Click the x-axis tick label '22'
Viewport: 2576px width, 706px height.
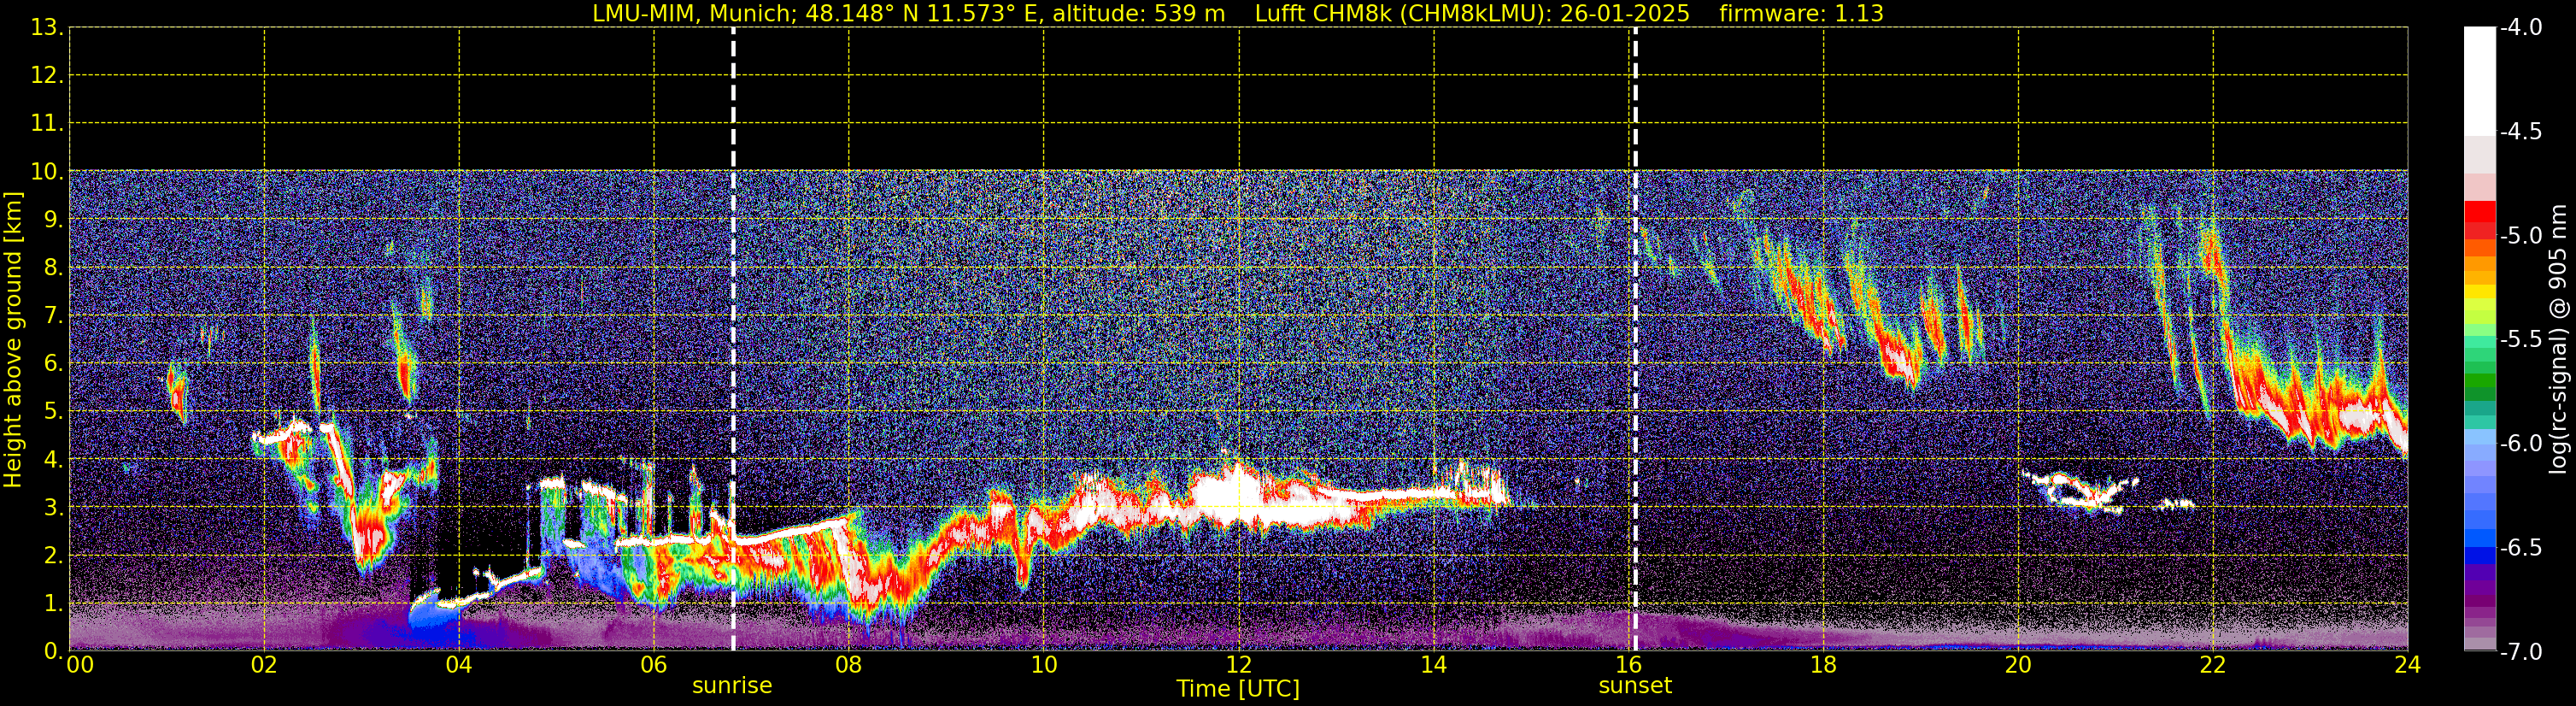pyautogui.click(x=2213, y=665)
